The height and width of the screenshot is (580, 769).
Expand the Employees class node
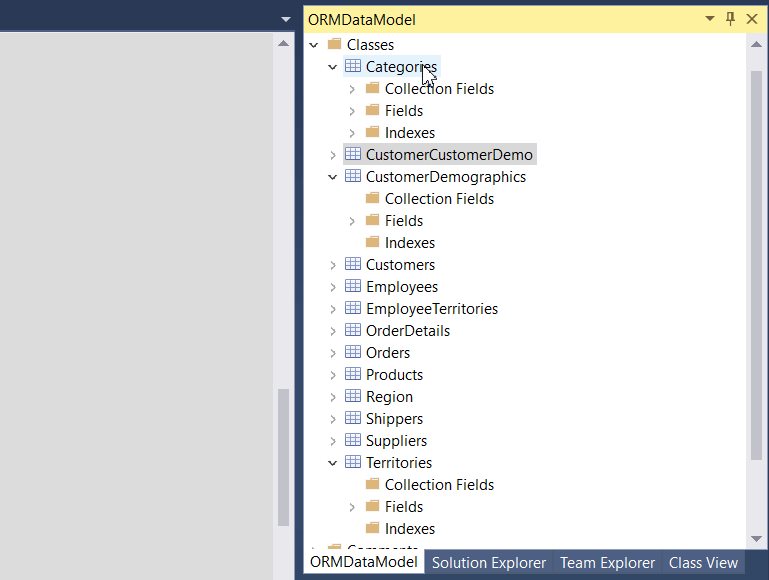(x=333, y=287)
